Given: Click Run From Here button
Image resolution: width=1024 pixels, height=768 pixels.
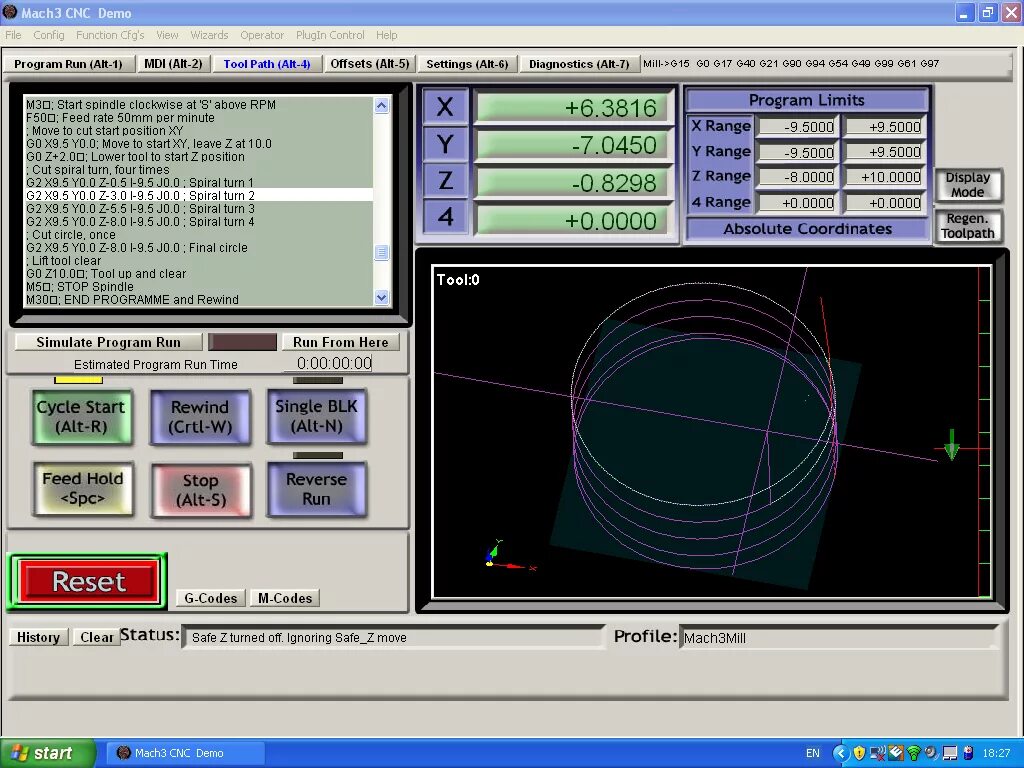Looking at the screenshot, I should [340, 342].
